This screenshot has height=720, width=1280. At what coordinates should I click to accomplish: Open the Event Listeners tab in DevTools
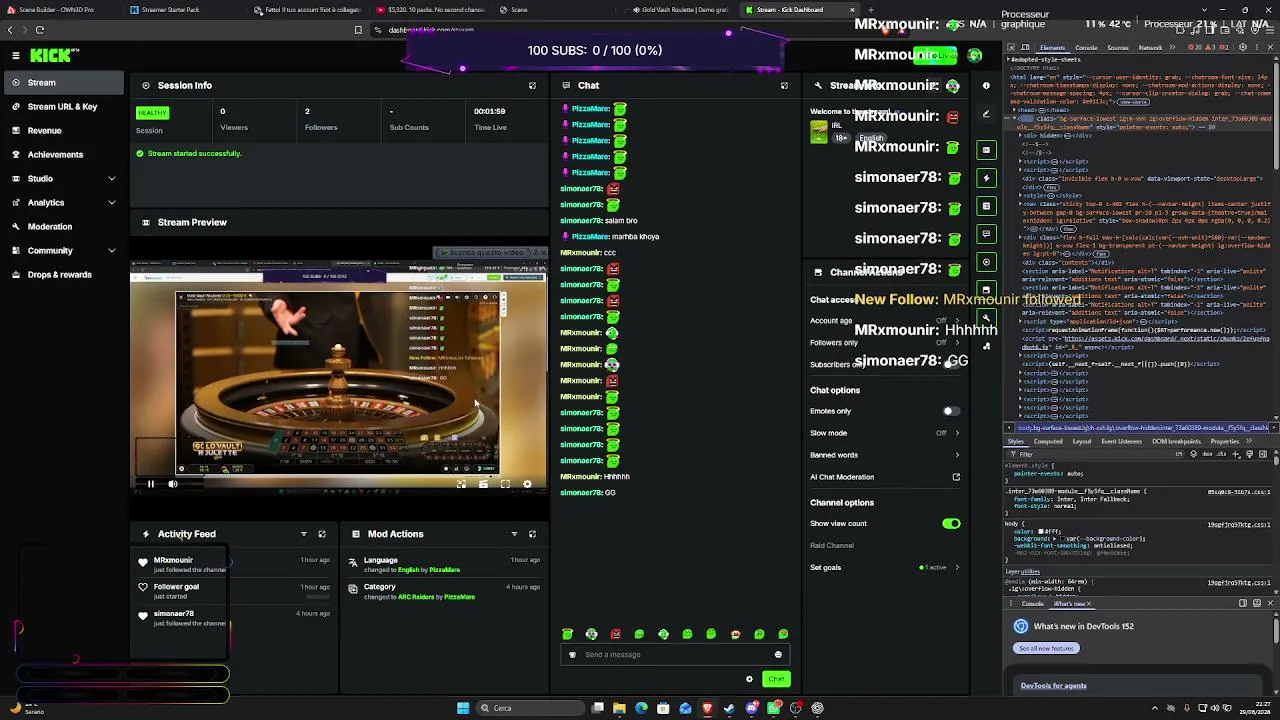[1121, 442]
